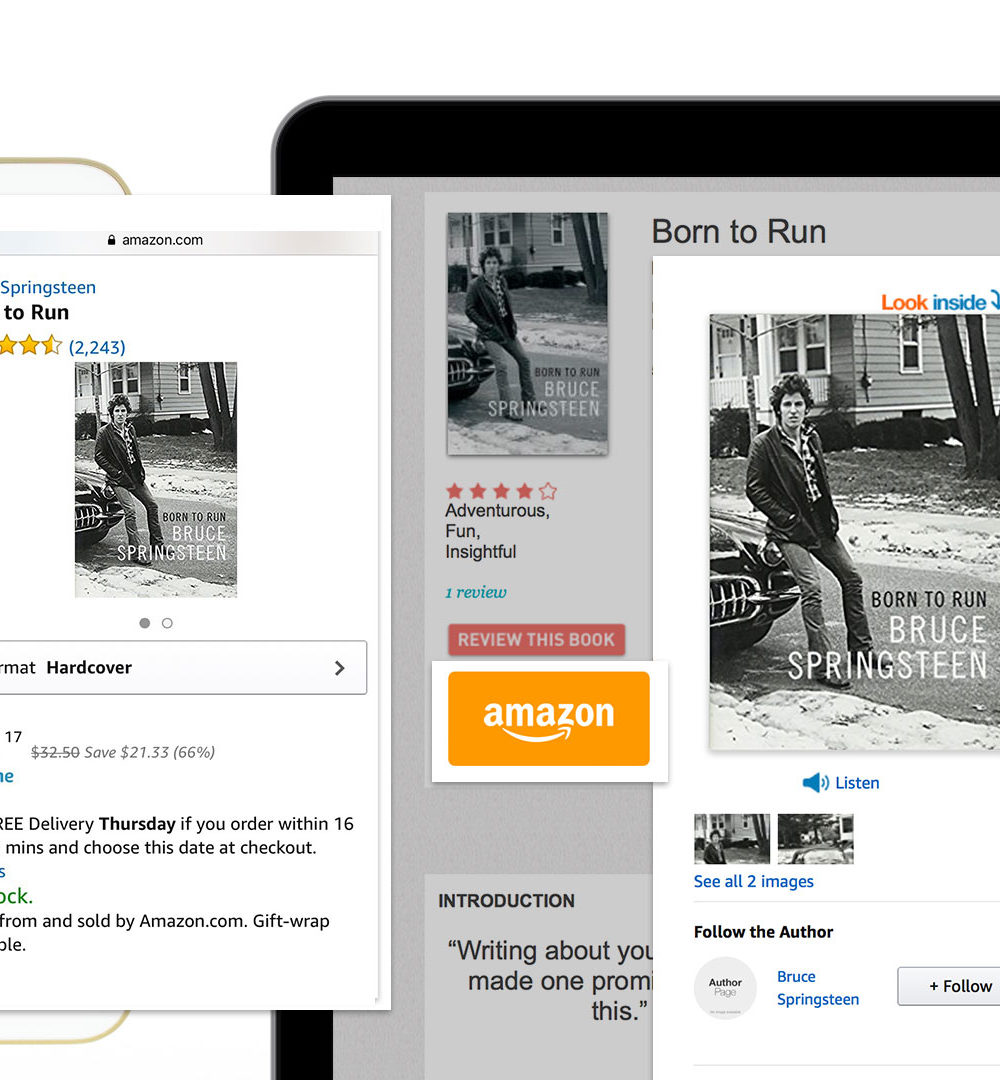
Task: Click the Adventurous, Fun, Insightful text
Action: [x=497, y=531]
